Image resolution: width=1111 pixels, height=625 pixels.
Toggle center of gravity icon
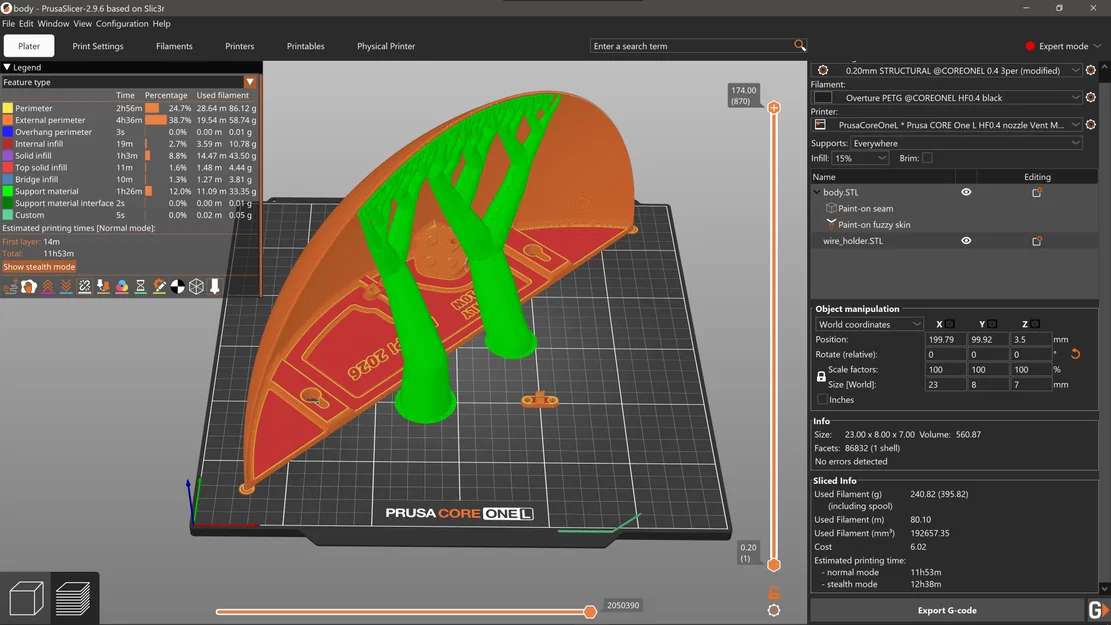coord(178,286)
